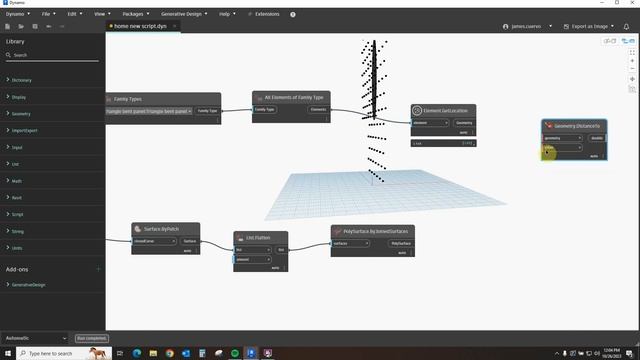Click the Family Types node icon
Viewport: 640px width, 360px height.
(109, 99)
